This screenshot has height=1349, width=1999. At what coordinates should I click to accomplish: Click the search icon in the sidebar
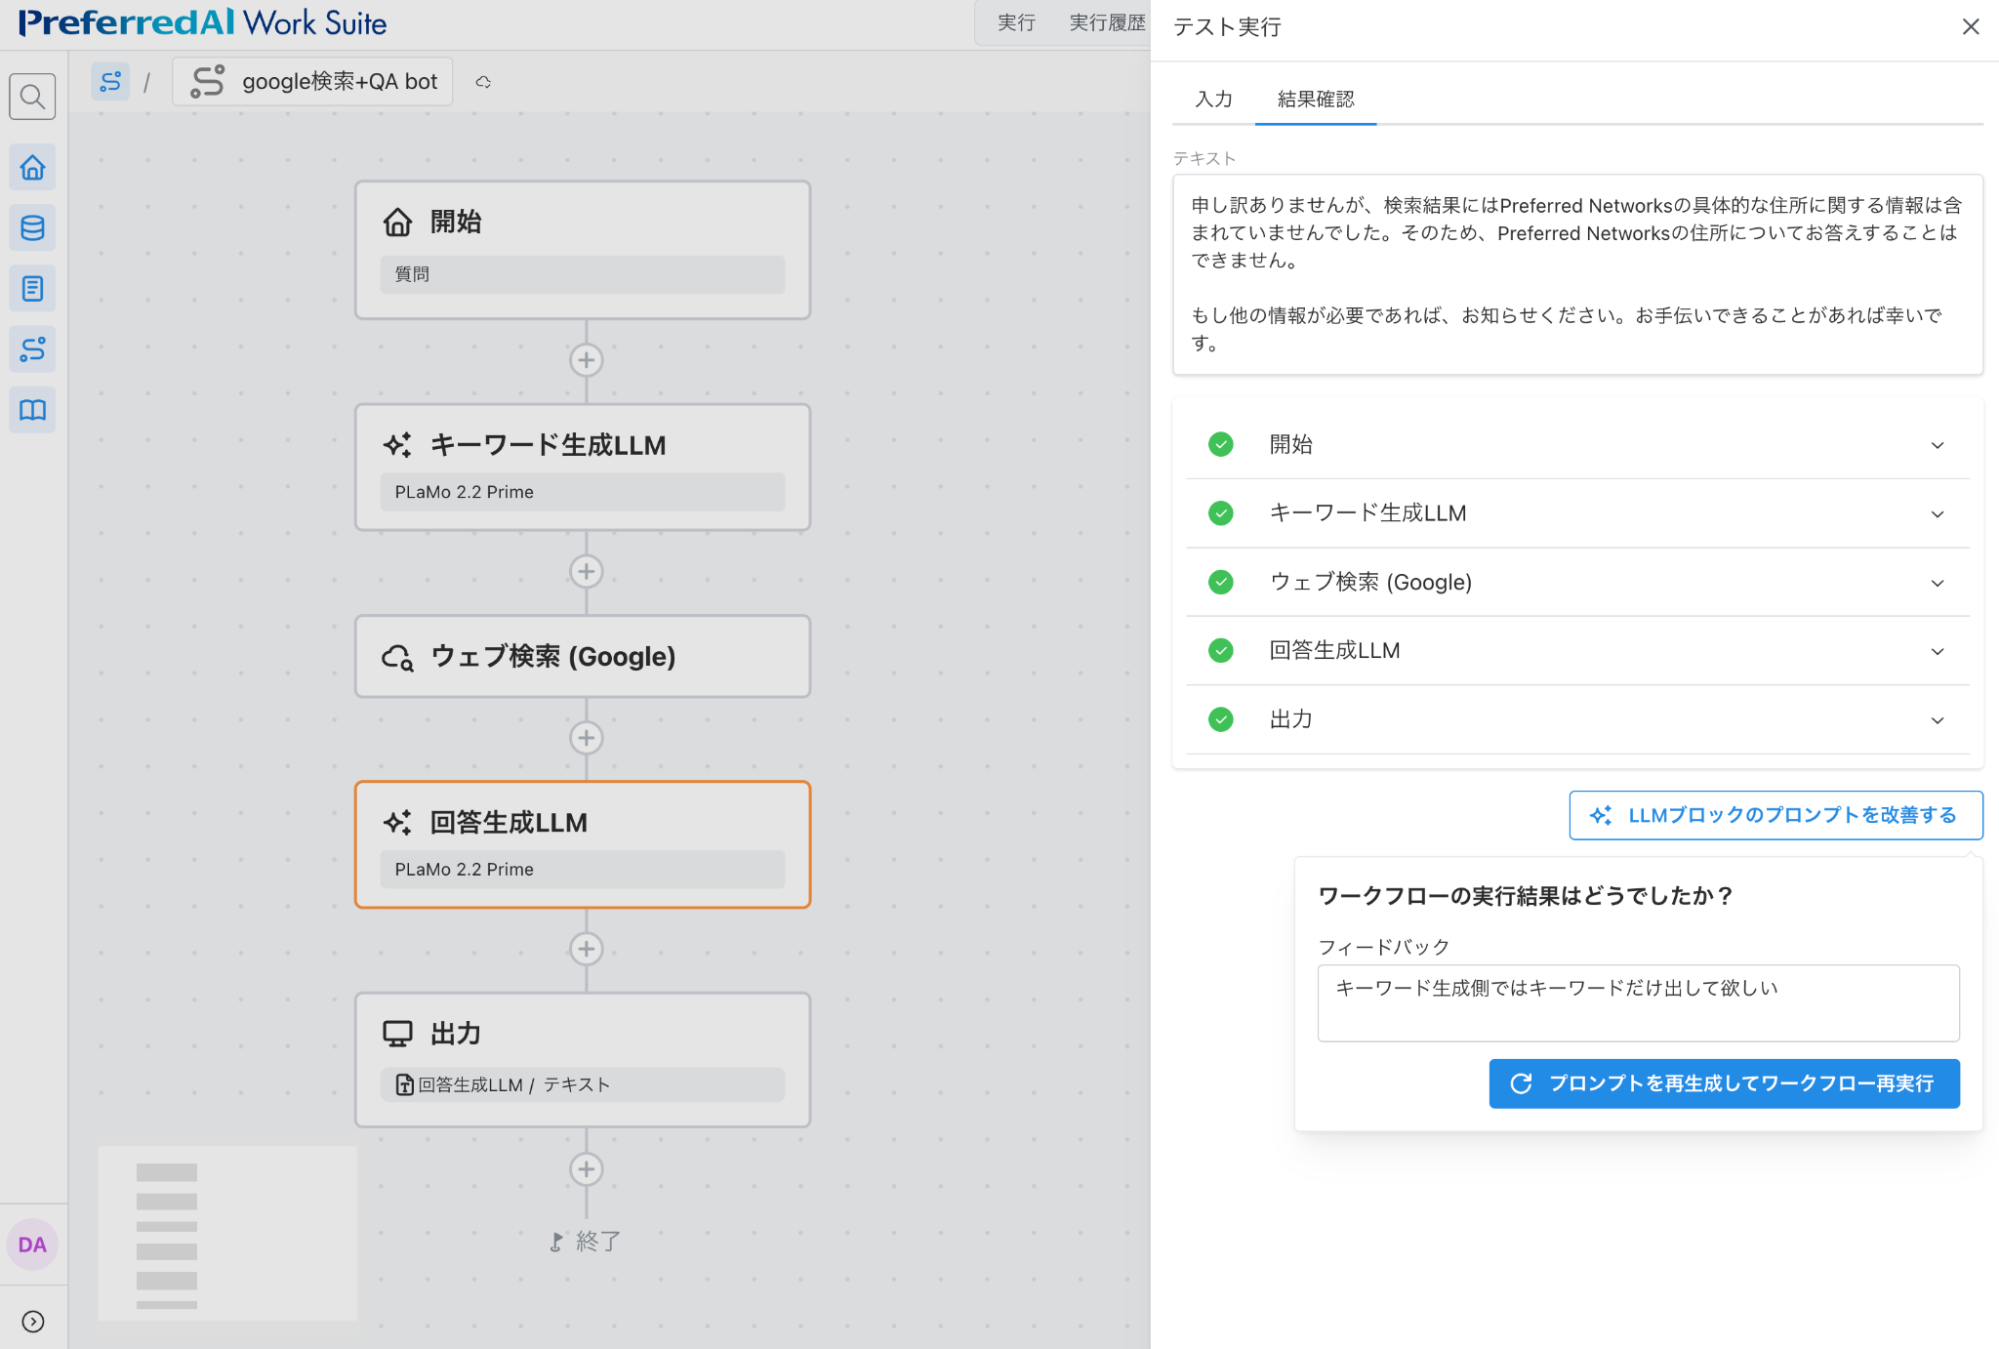tap(32, 97)
